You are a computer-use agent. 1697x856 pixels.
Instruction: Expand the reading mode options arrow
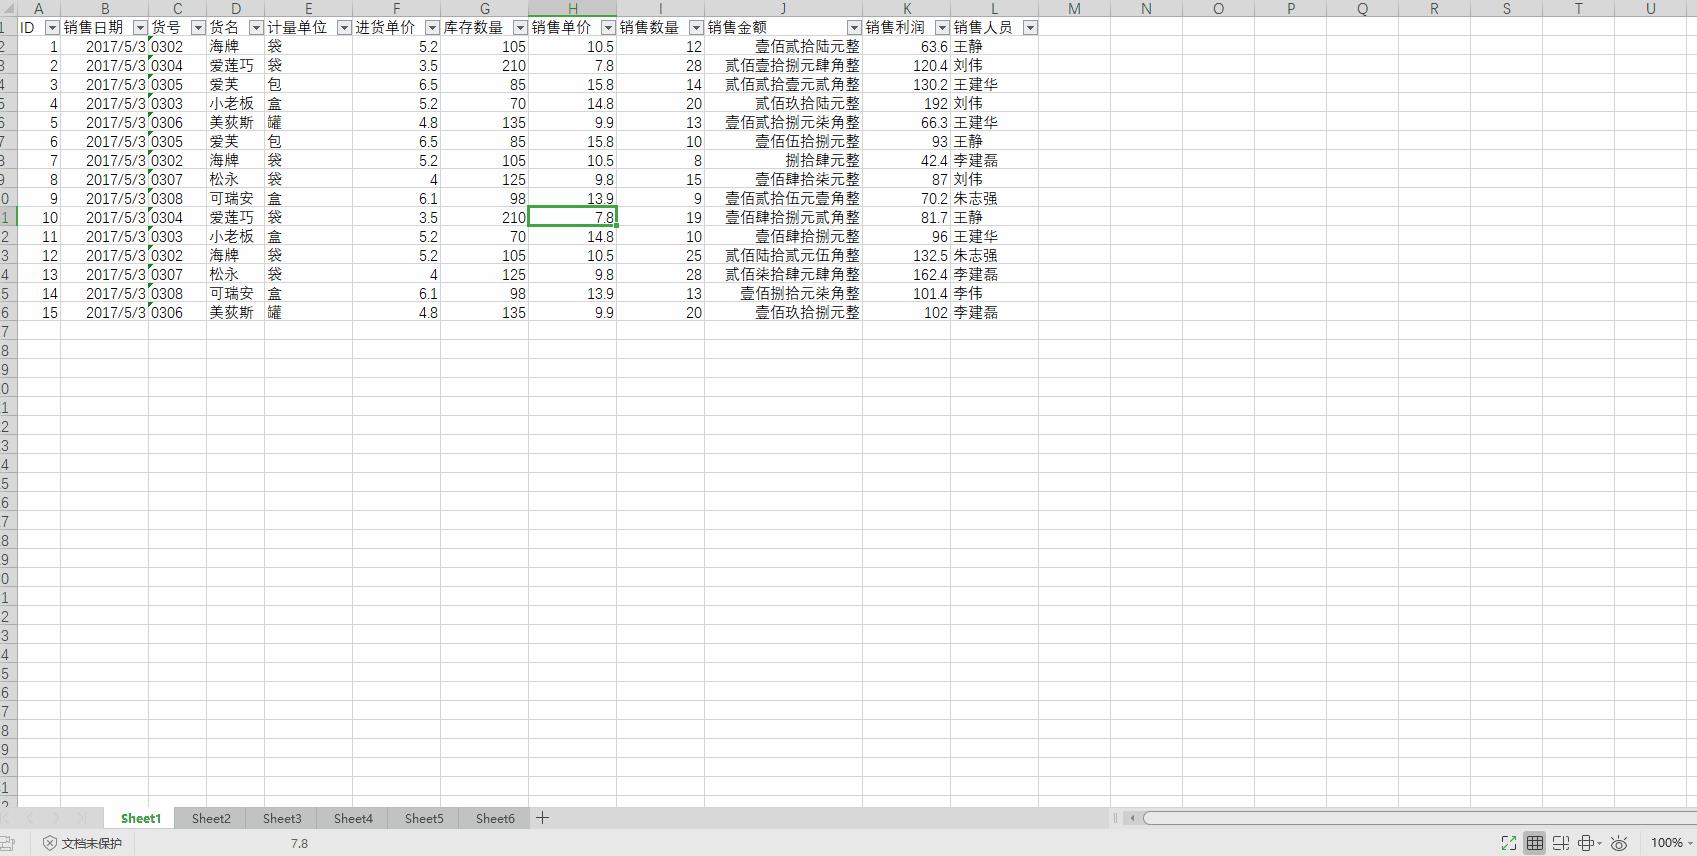1599,844
